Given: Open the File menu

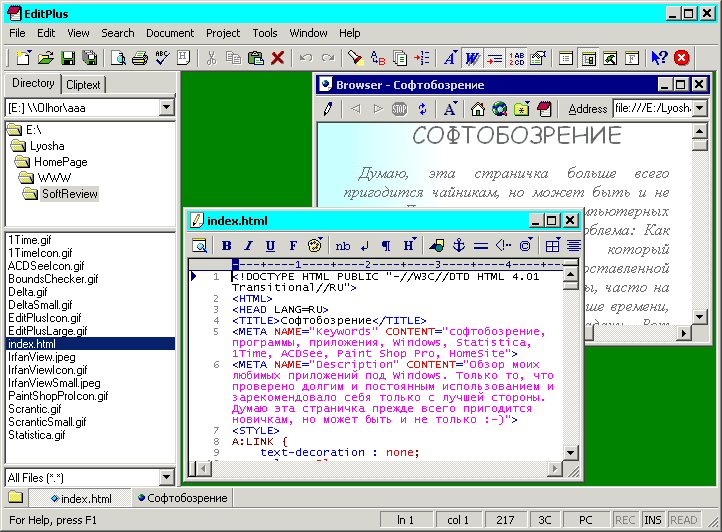Looking at the screenshot, I should (17, 33).
